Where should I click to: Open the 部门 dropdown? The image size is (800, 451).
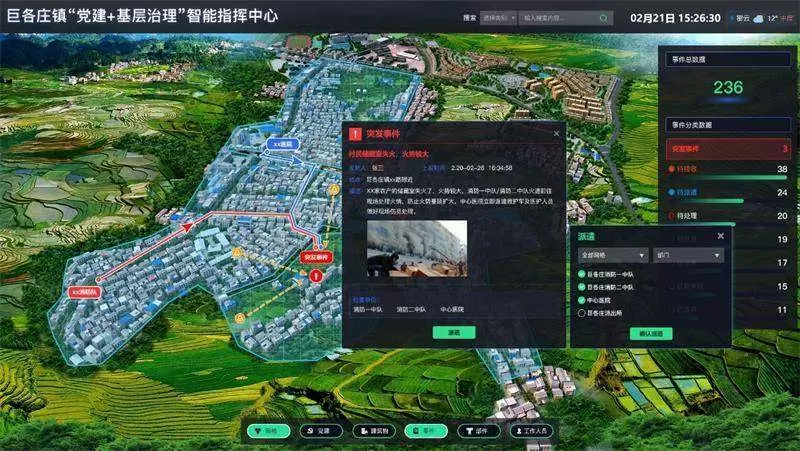point(688,255)
